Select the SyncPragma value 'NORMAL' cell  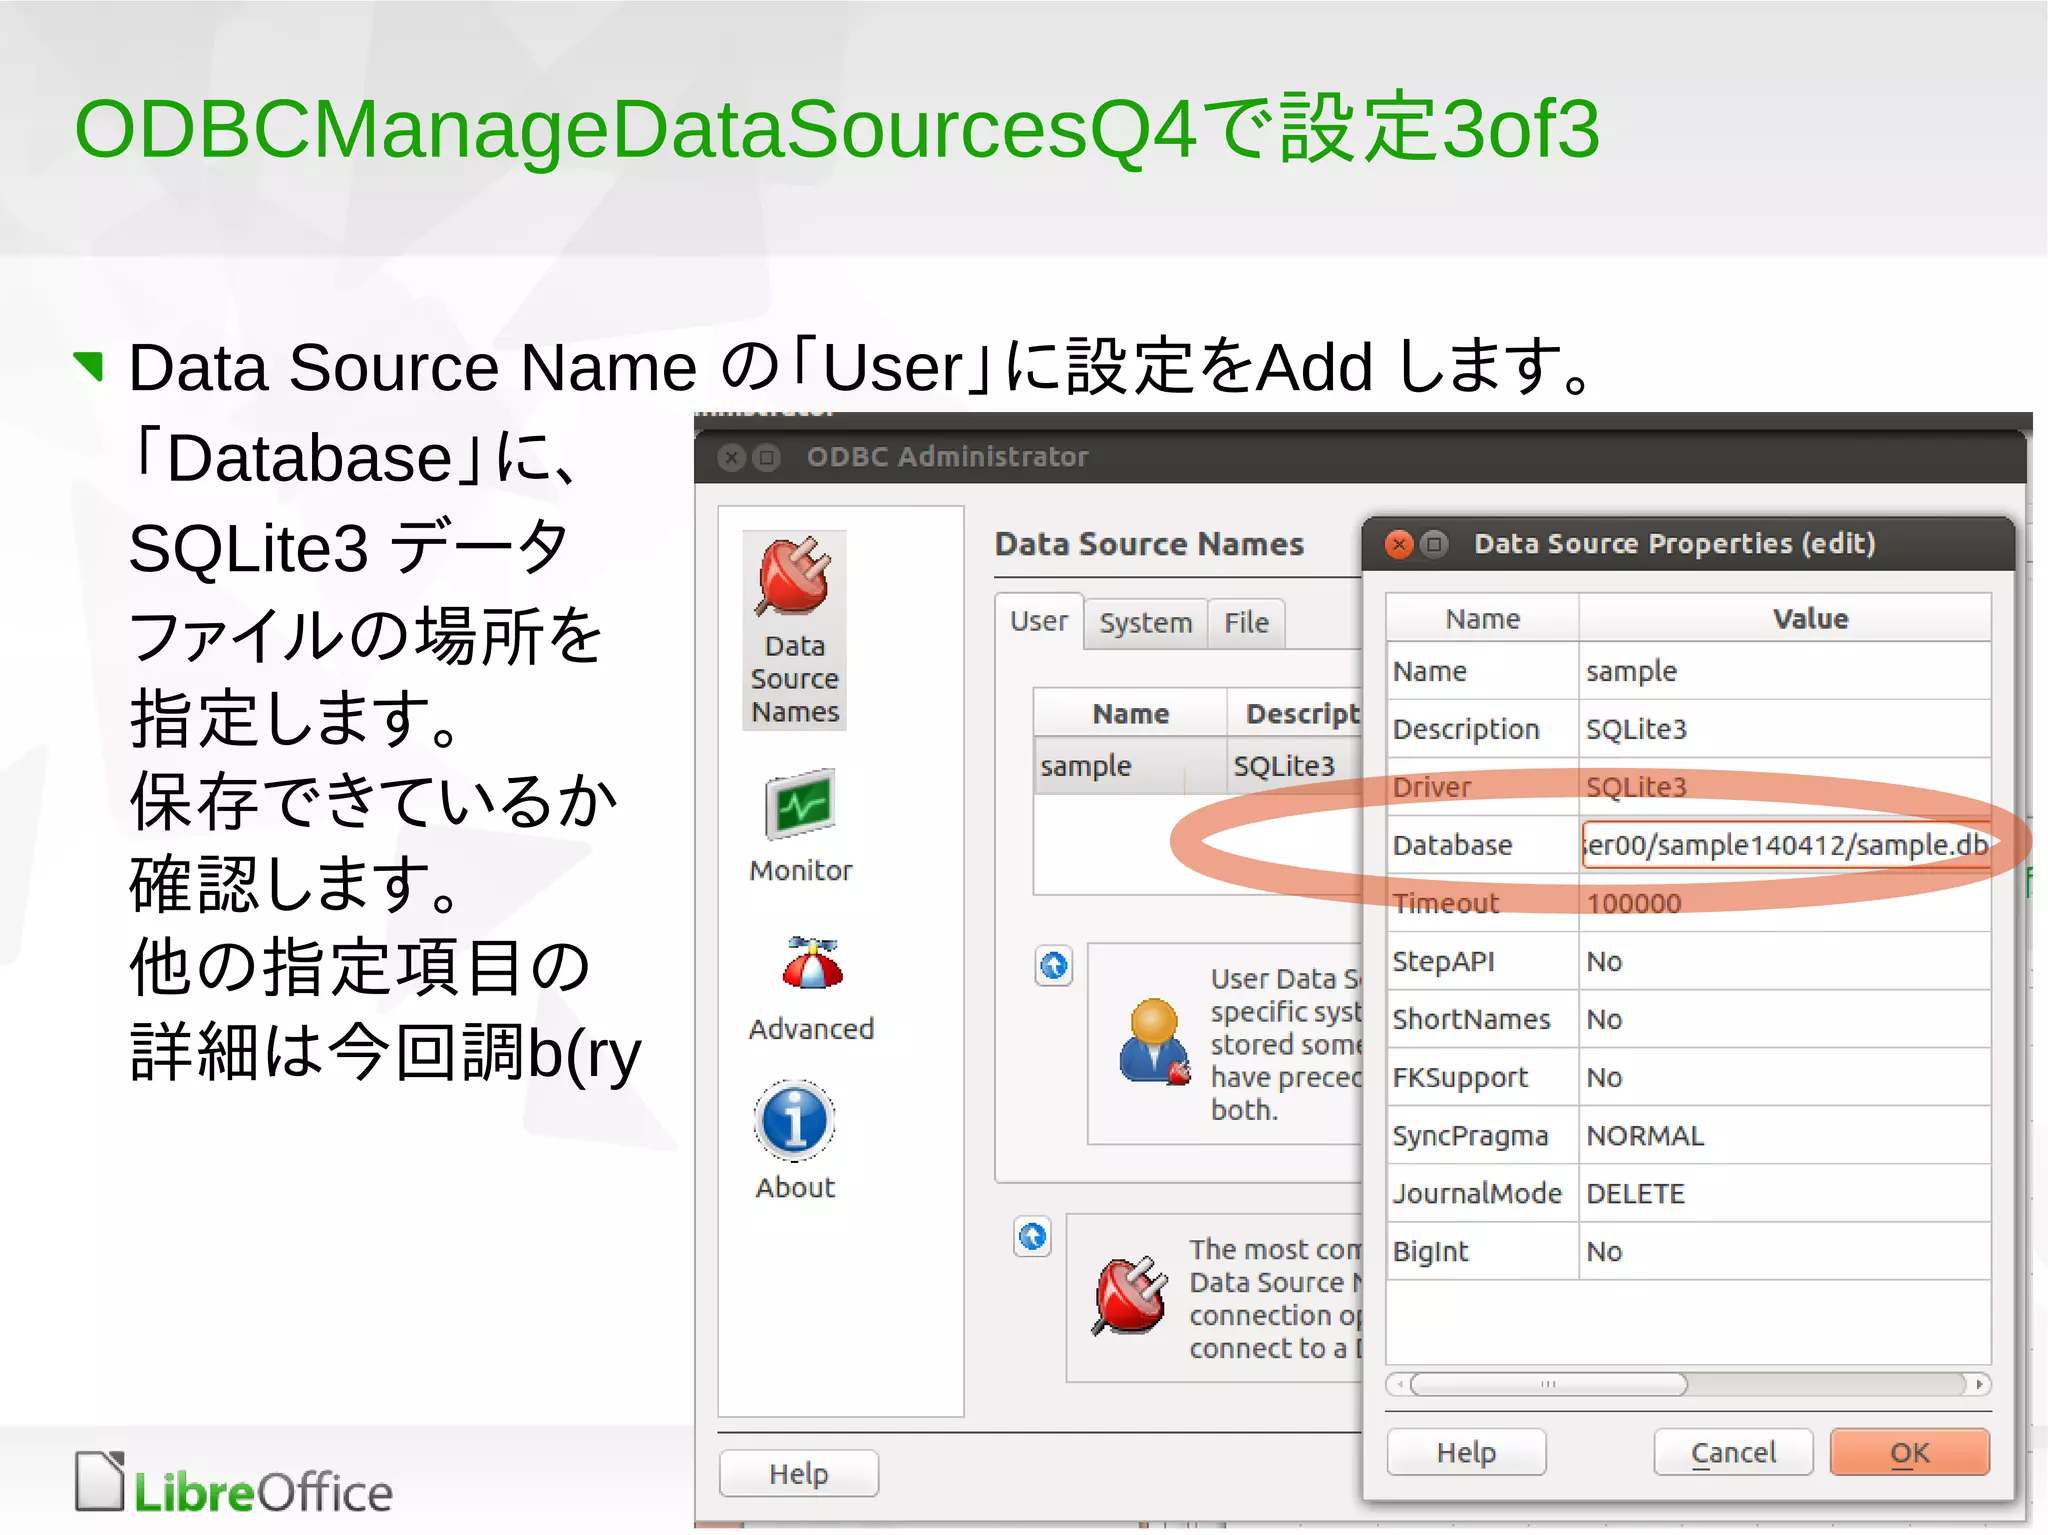[1785, 1135]
